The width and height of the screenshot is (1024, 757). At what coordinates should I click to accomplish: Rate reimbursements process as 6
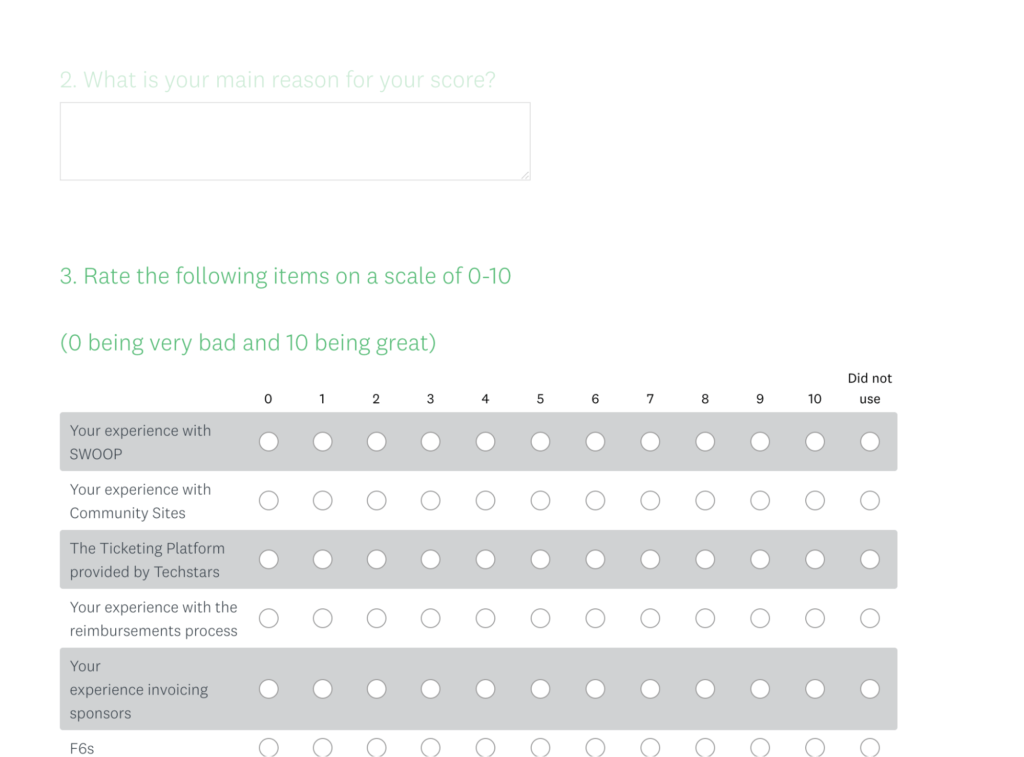pyautogui.click(x=595, y=618)
